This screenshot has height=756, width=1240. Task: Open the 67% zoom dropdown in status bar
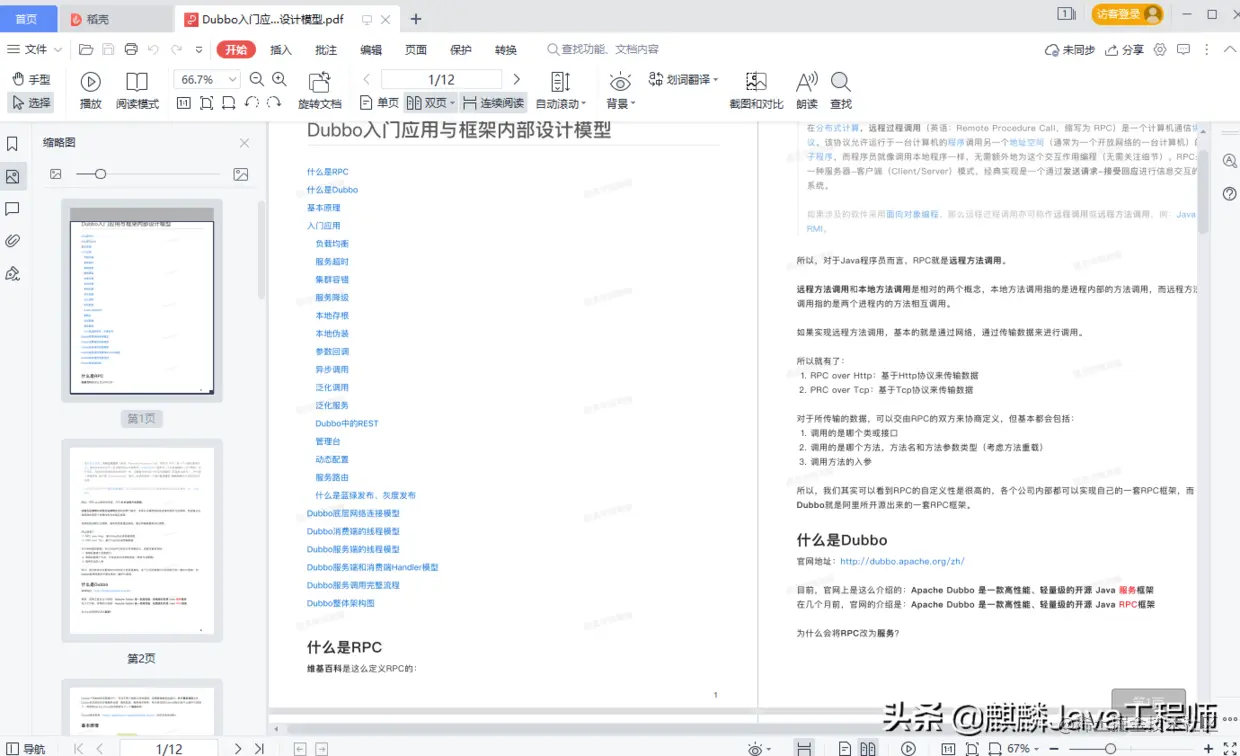(x=1037, y=748)
